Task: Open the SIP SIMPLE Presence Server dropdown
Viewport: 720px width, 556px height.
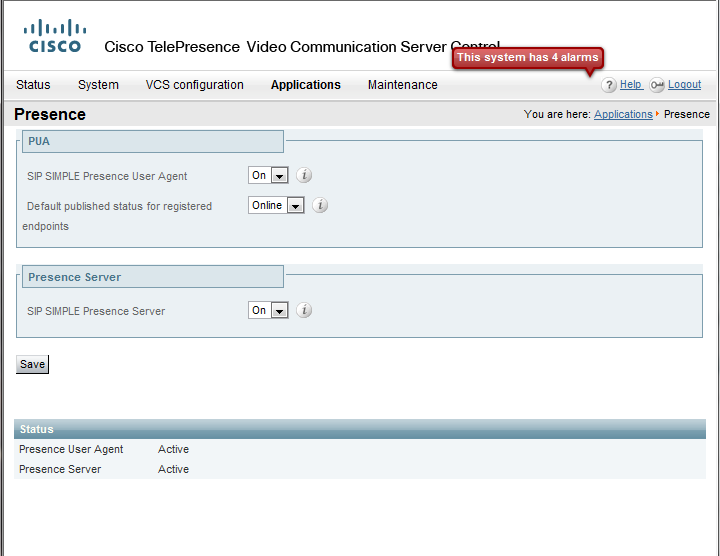Action: 268,310
